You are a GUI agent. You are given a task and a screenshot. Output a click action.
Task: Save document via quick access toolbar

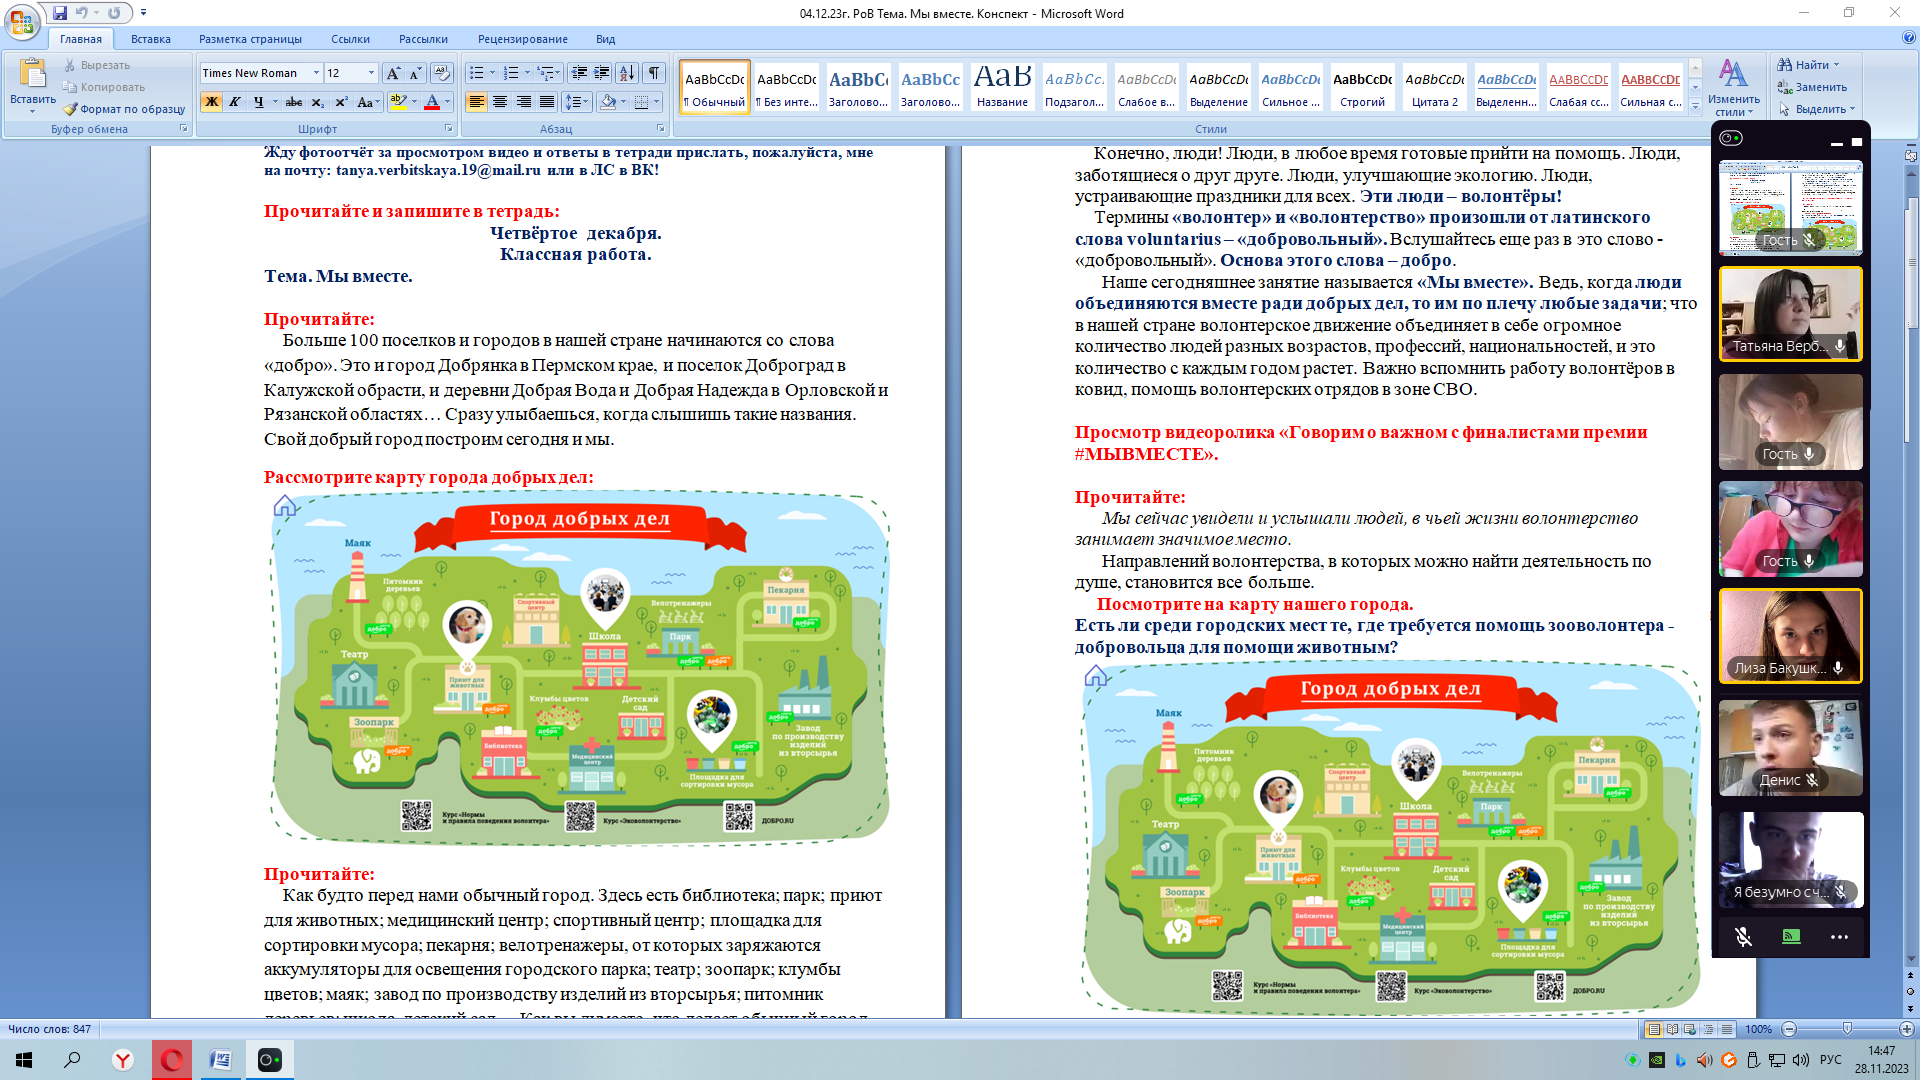pyautogui.click(x=60, y=13)
